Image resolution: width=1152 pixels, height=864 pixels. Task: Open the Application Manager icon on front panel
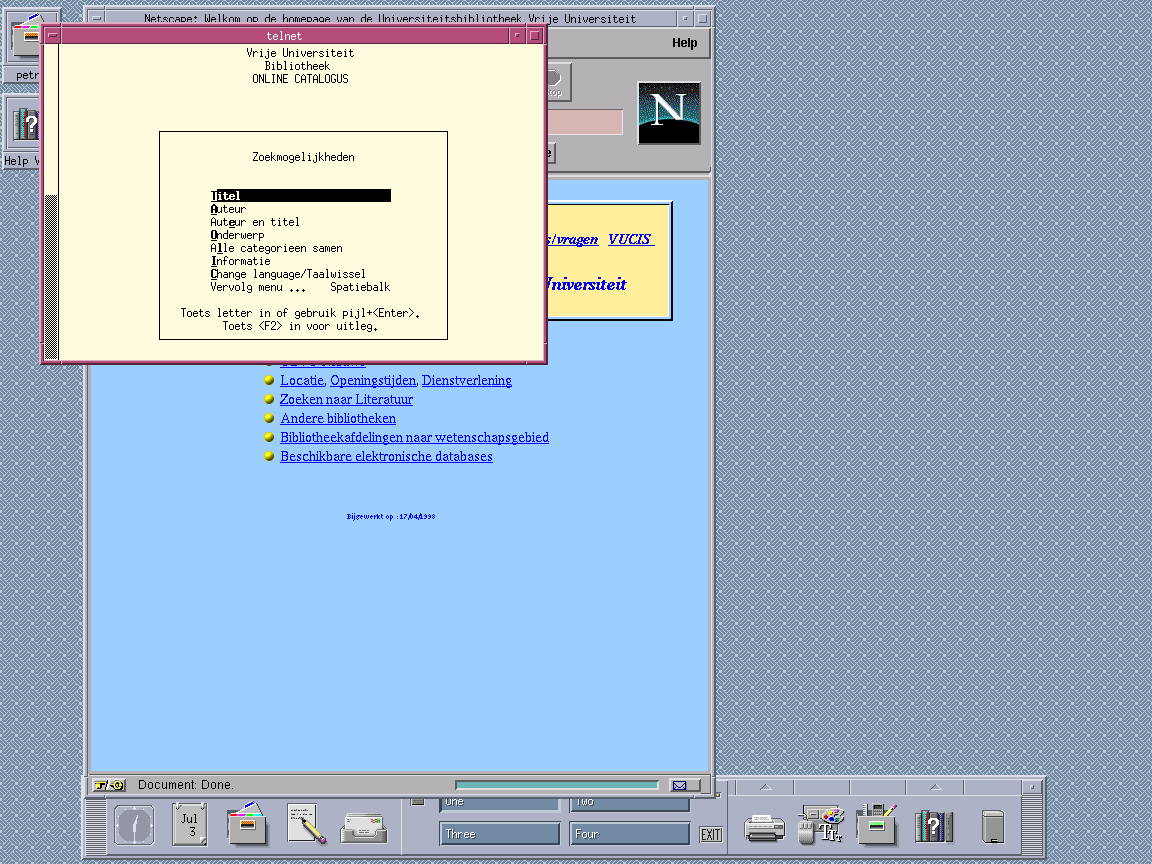[x=877, y=824]
